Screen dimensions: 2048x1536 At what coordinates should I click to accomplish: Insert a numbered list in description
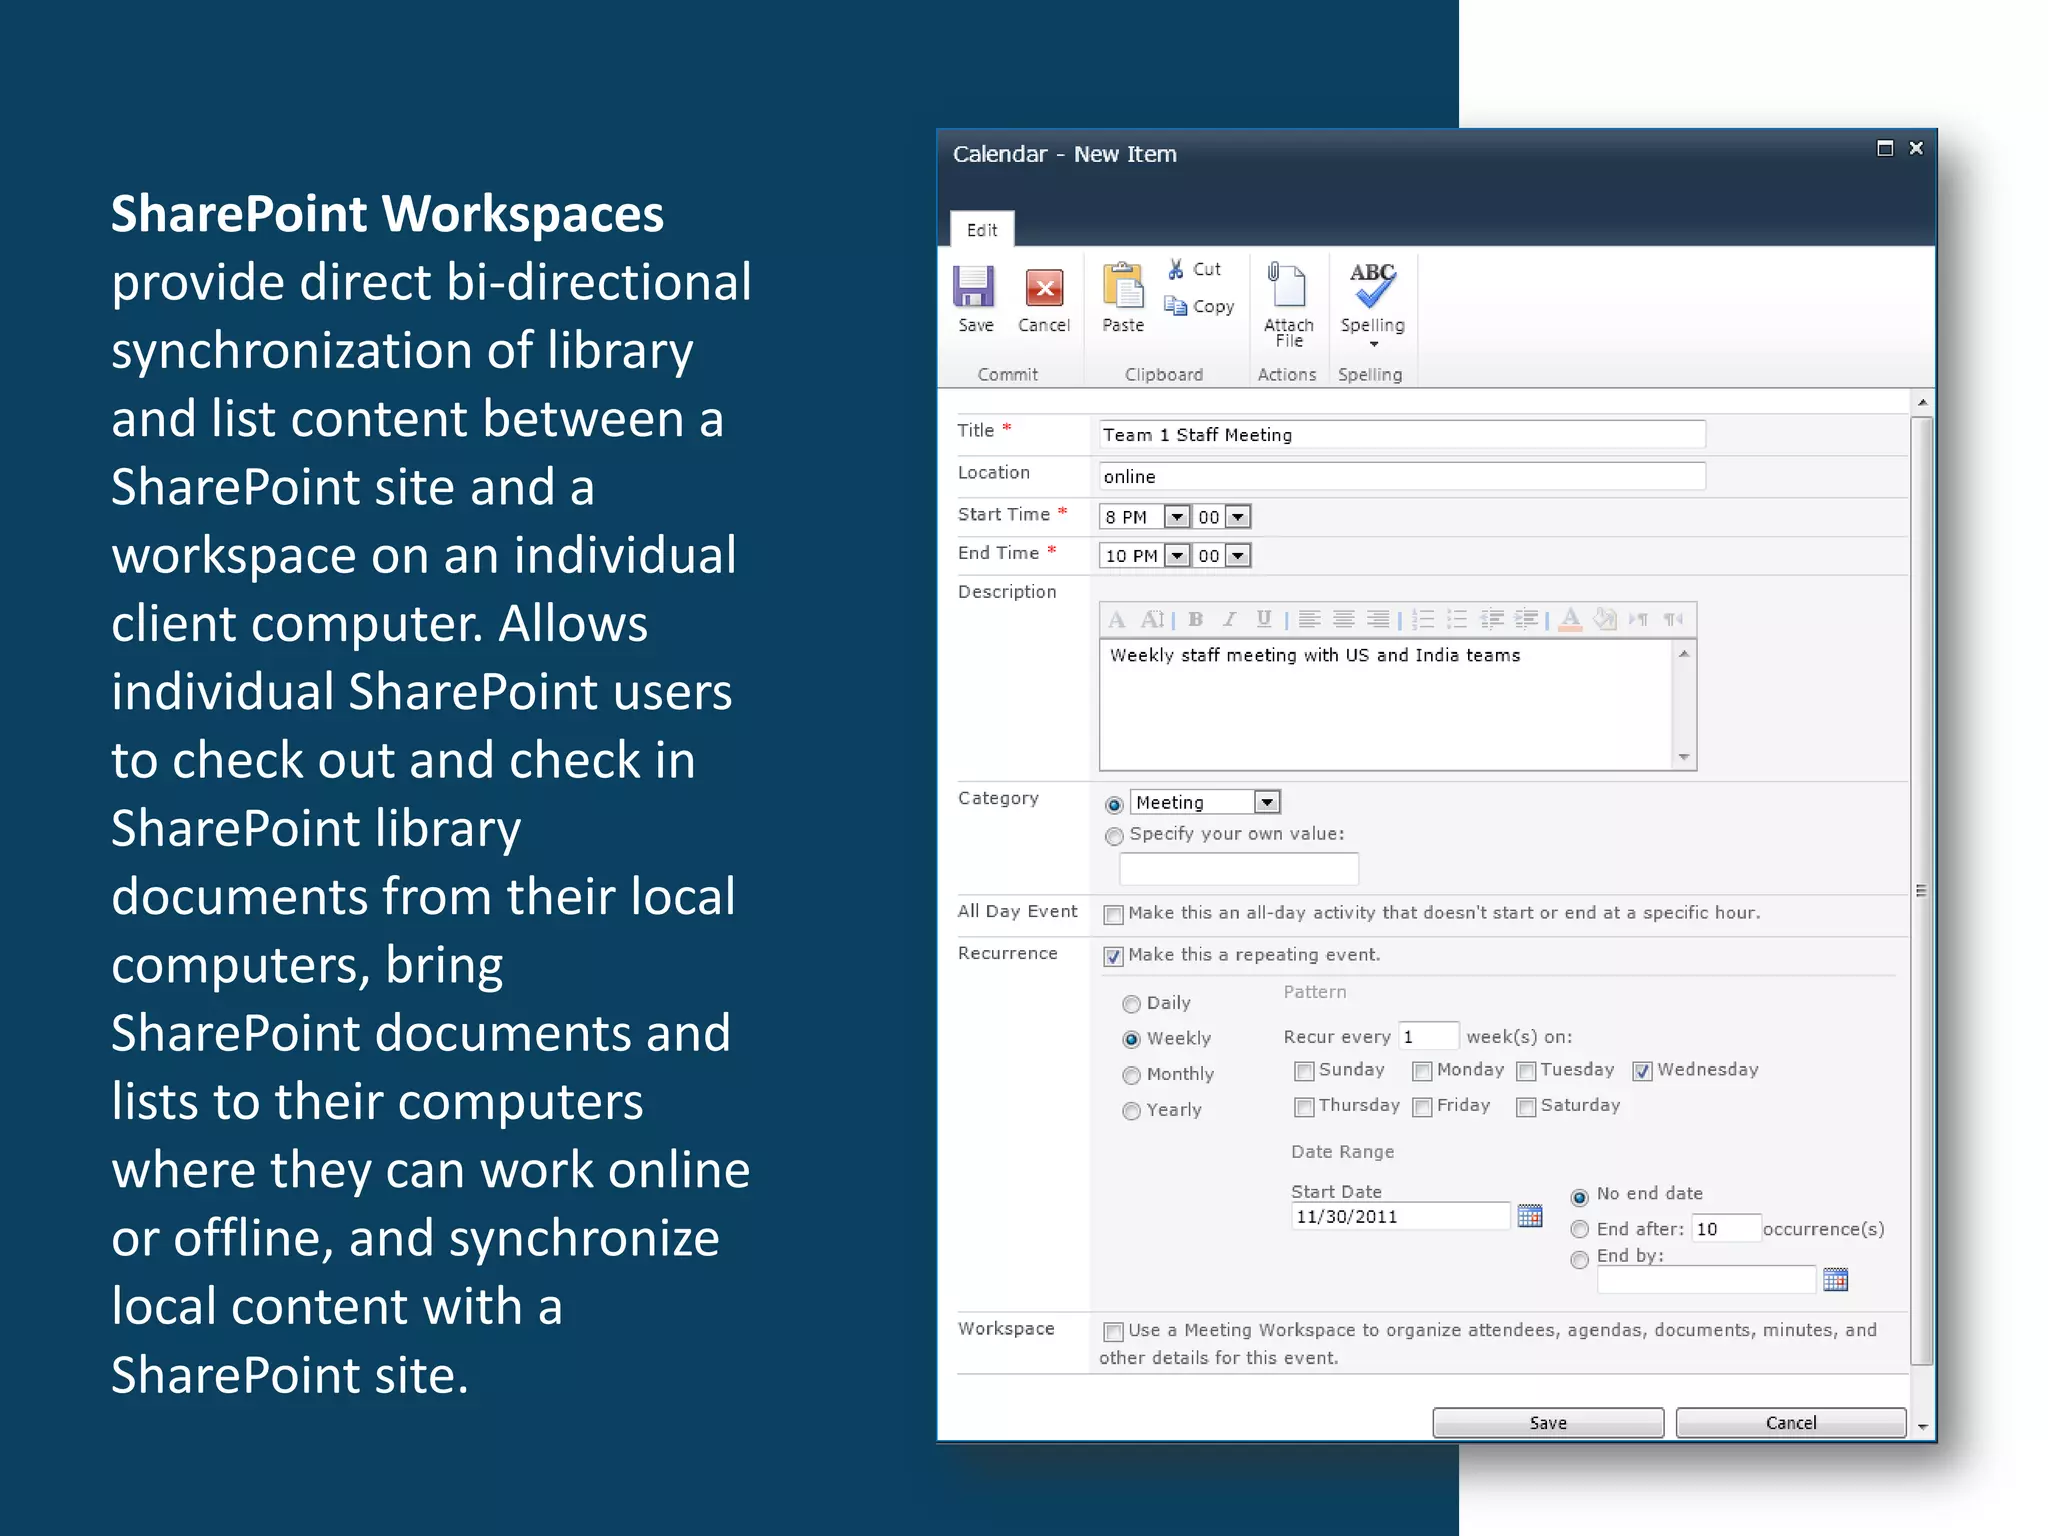point(1423,620)
